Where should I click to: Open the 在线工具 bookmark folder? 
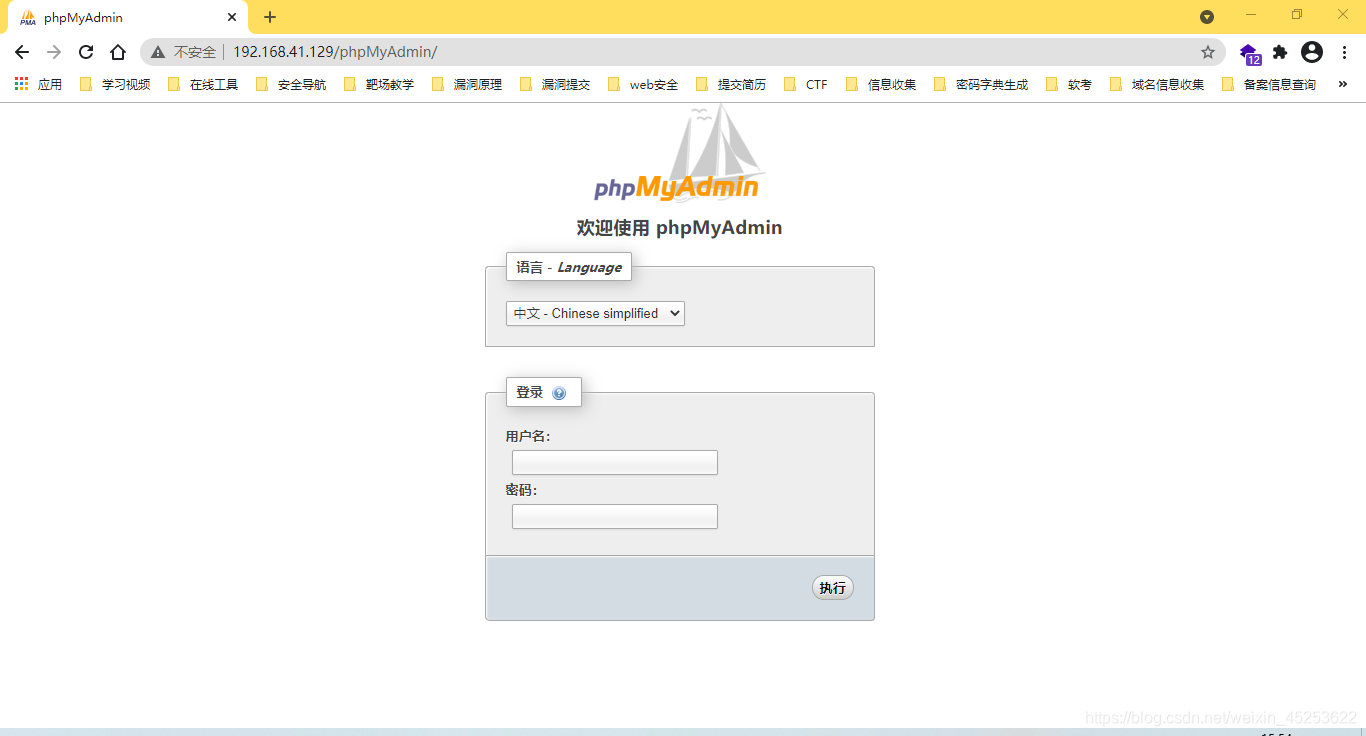[x=203, y=85]
